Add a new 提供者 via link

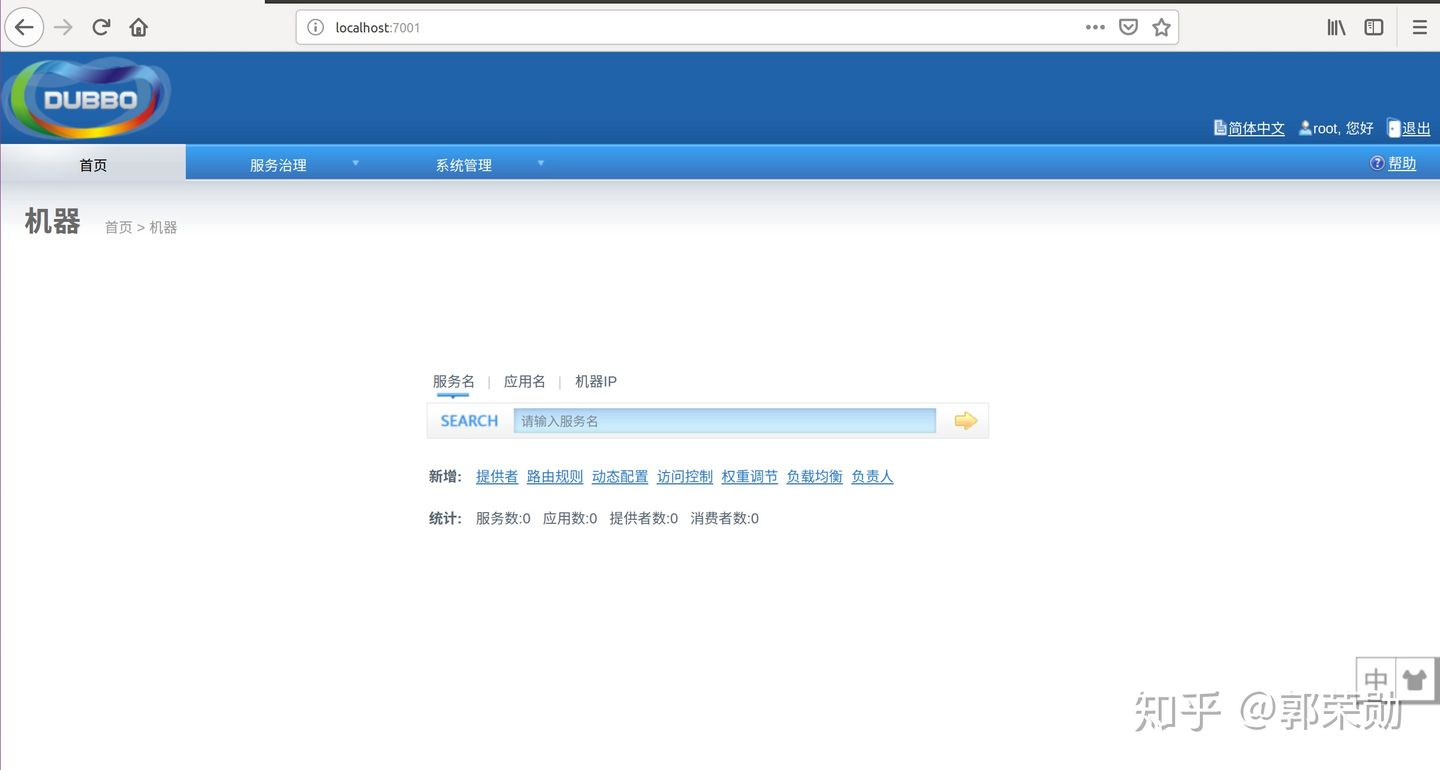(497, 477)
